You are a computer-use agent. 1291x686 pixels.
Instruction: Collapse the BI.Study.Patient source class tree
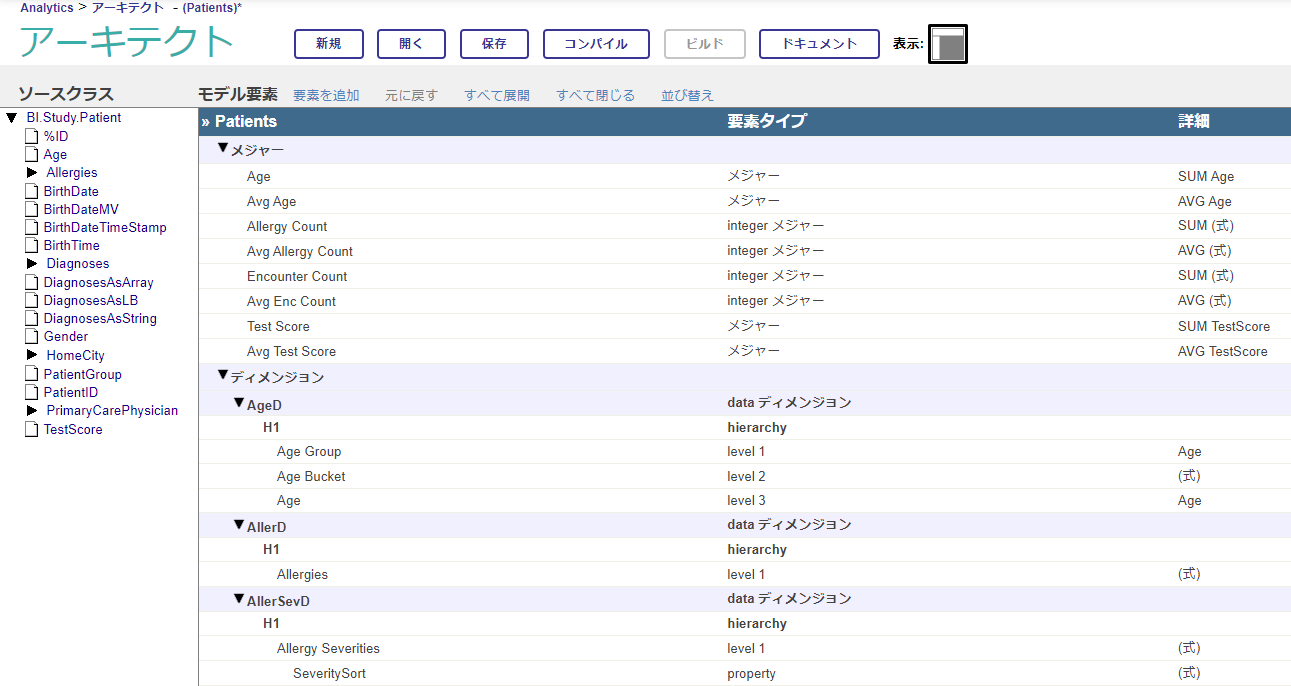coord(12,118)
